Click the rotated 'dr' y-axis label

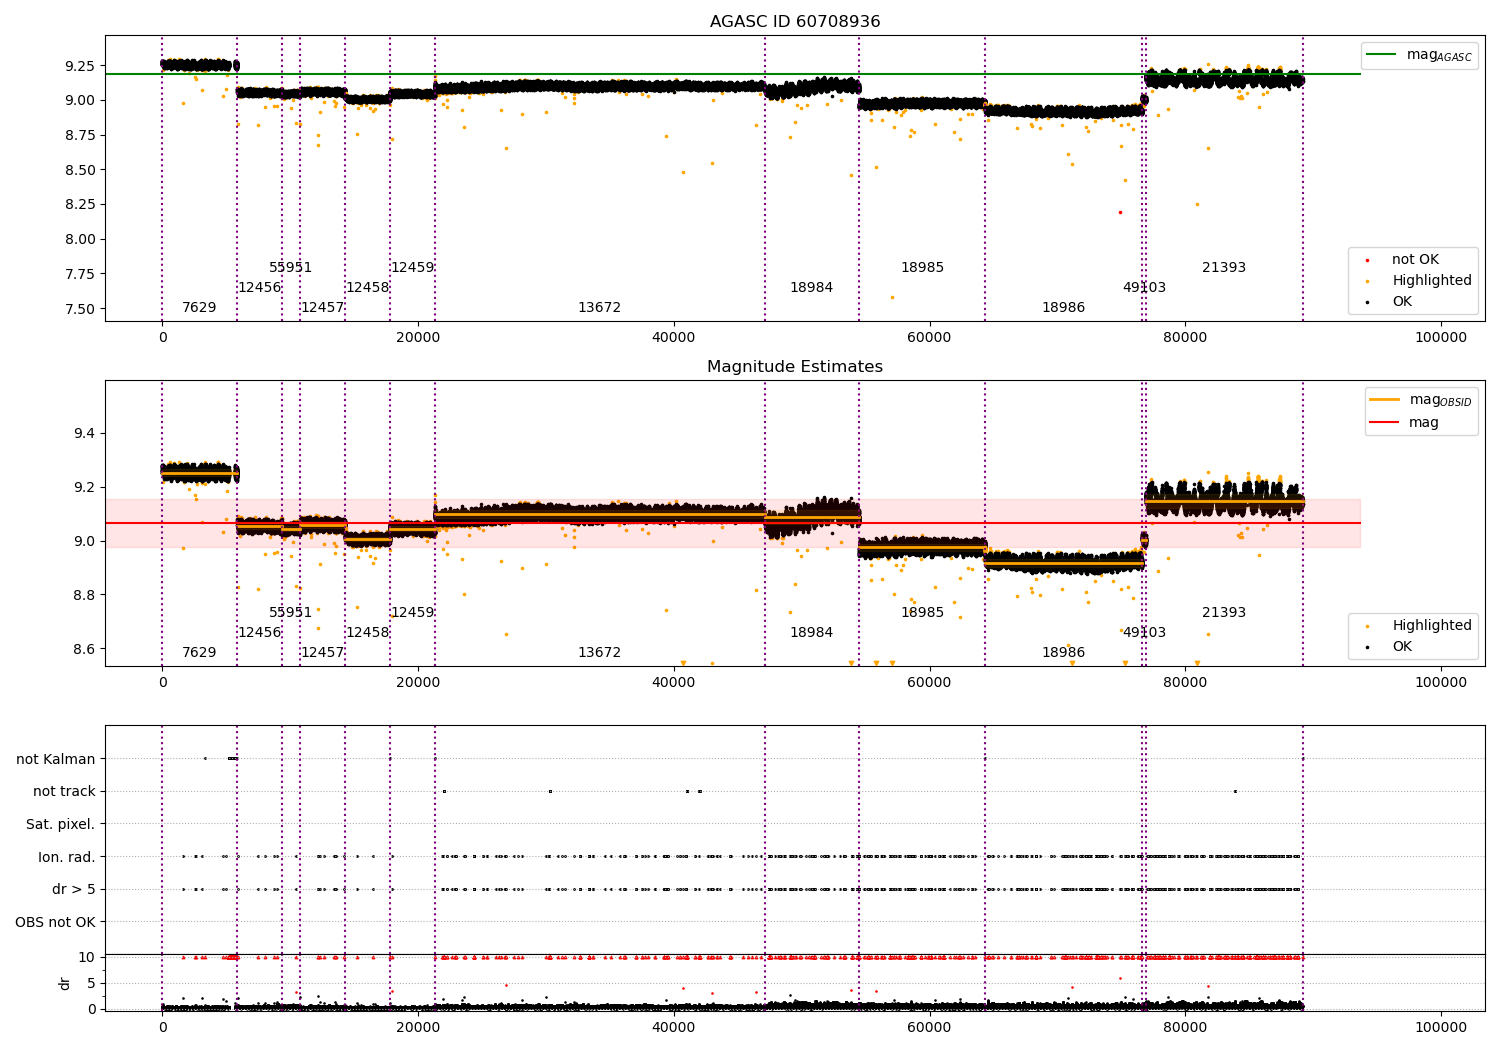tap(65, 983)
